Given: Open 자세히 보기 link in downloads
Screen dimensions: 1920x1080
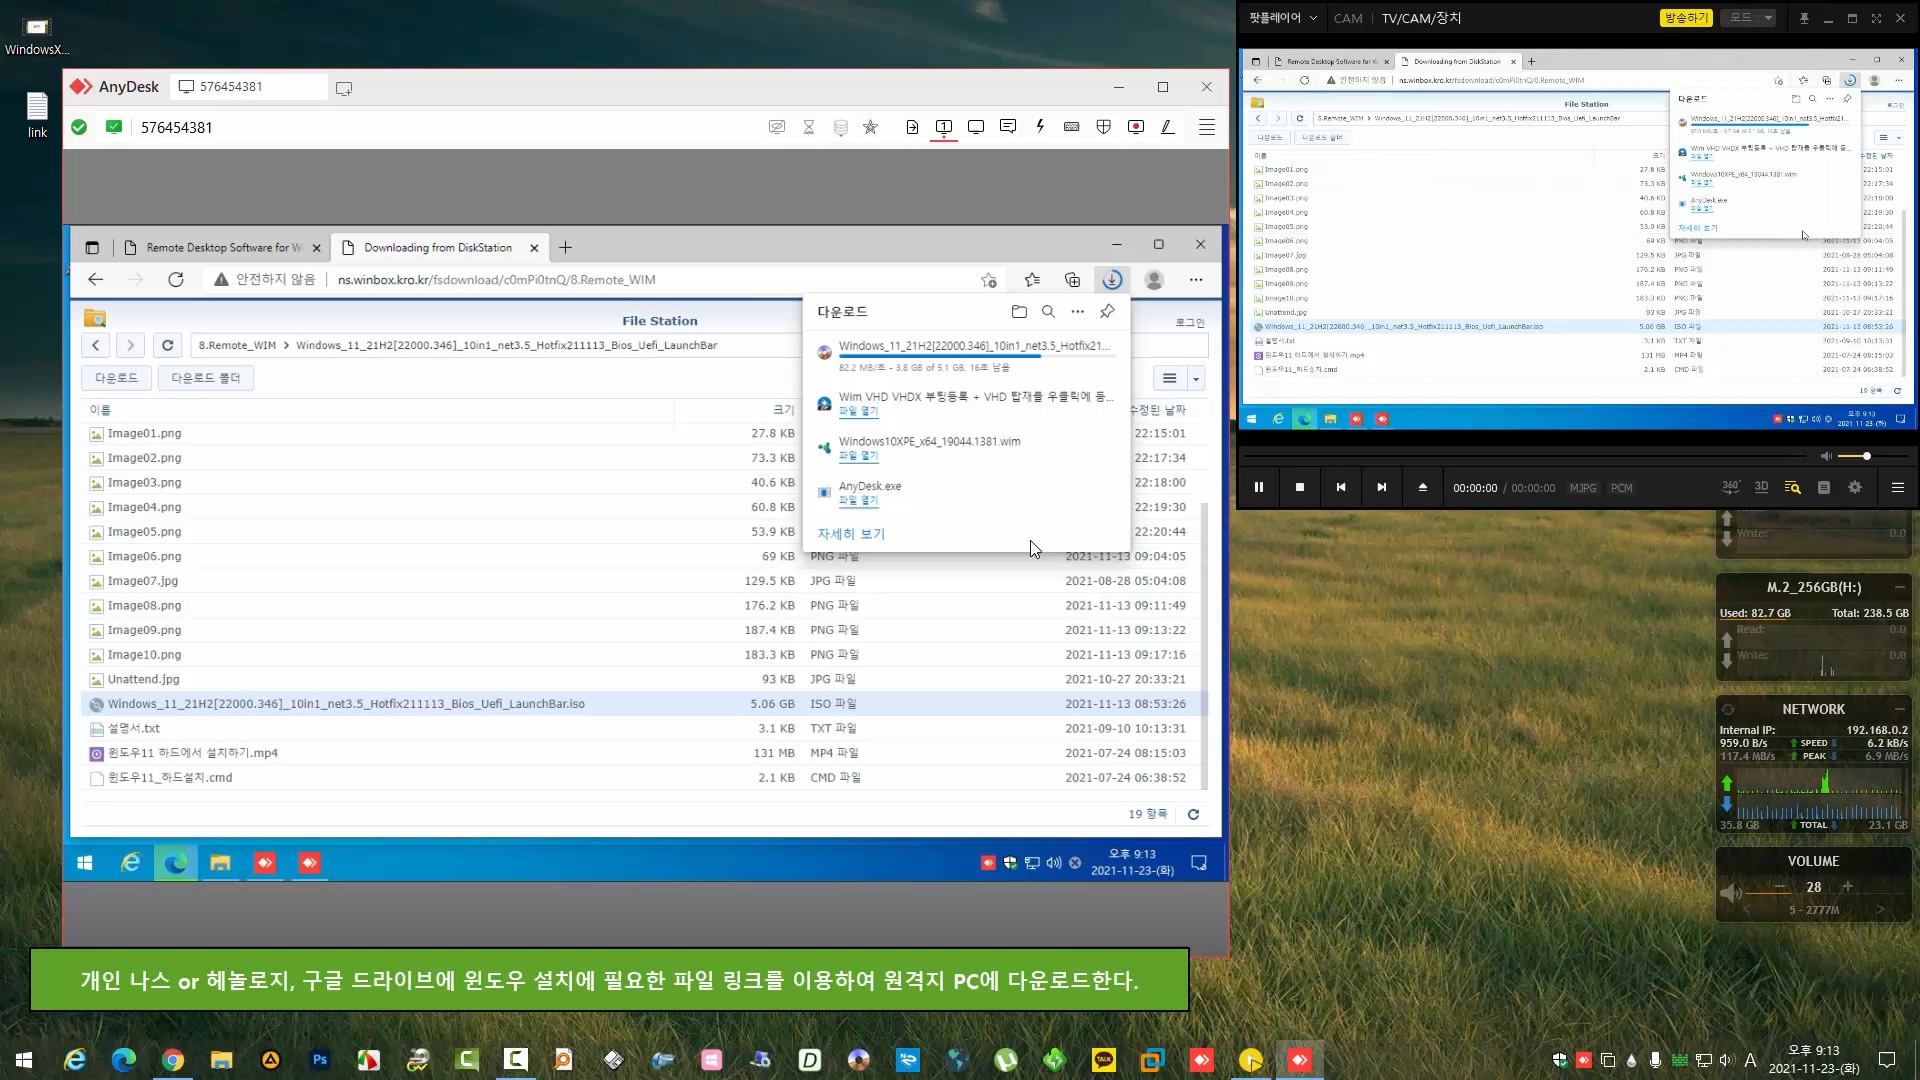Looking at the screenshot, I should (851, 534).
